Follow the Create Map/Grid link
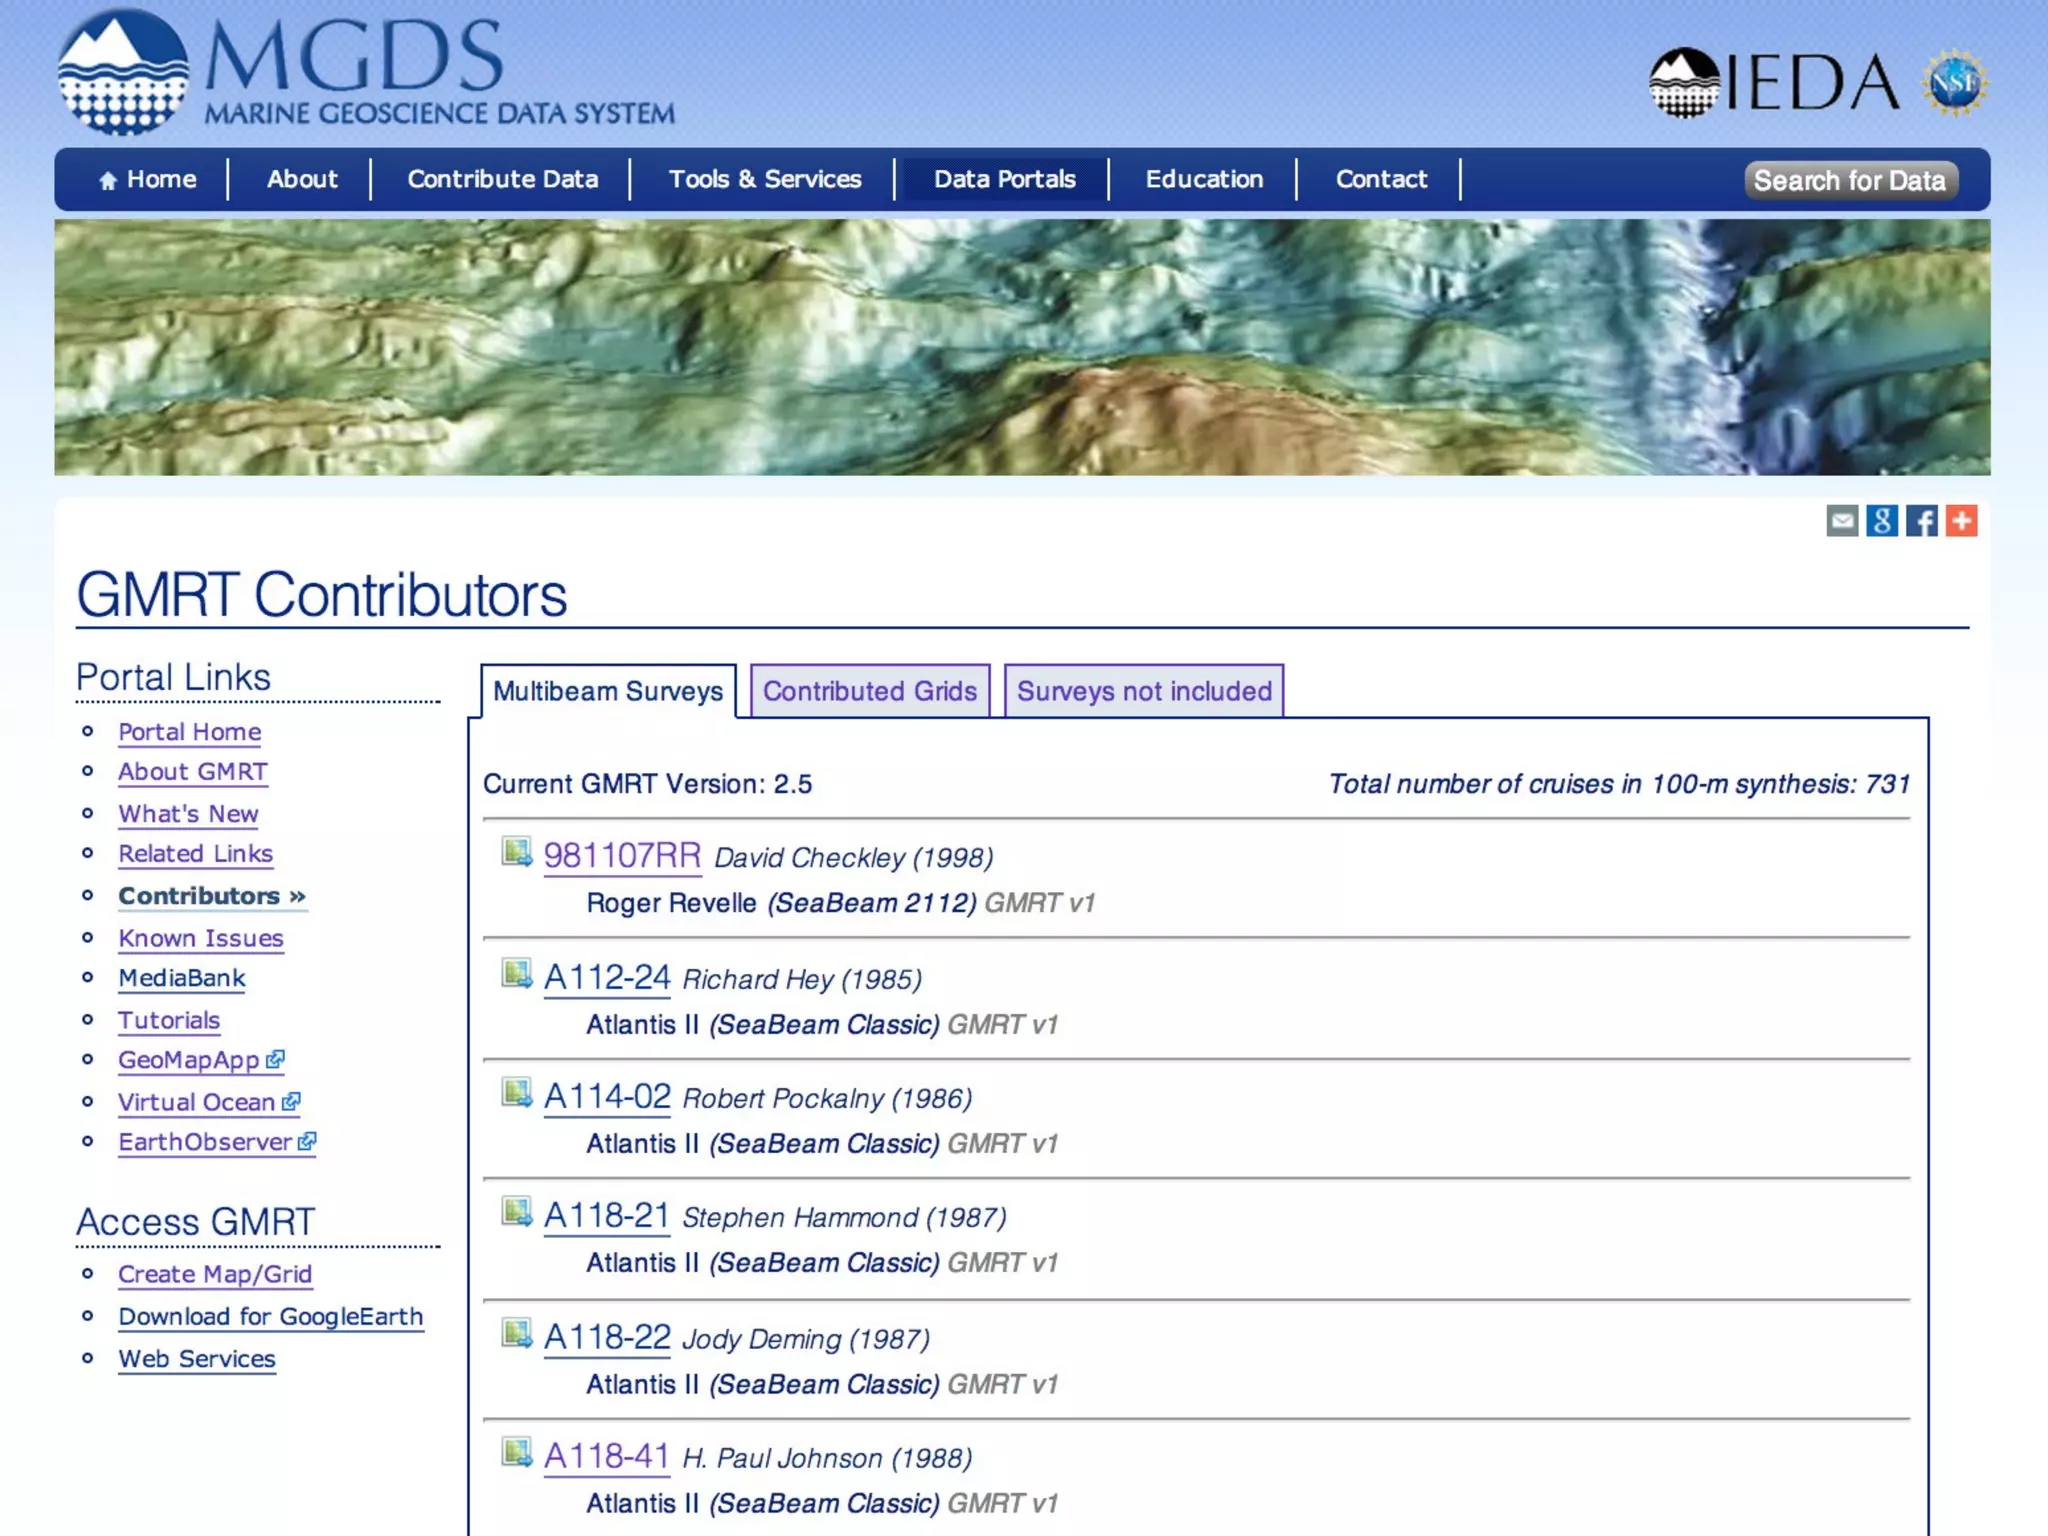This screenshot has width=2048, height=1536. point(215,1274)
